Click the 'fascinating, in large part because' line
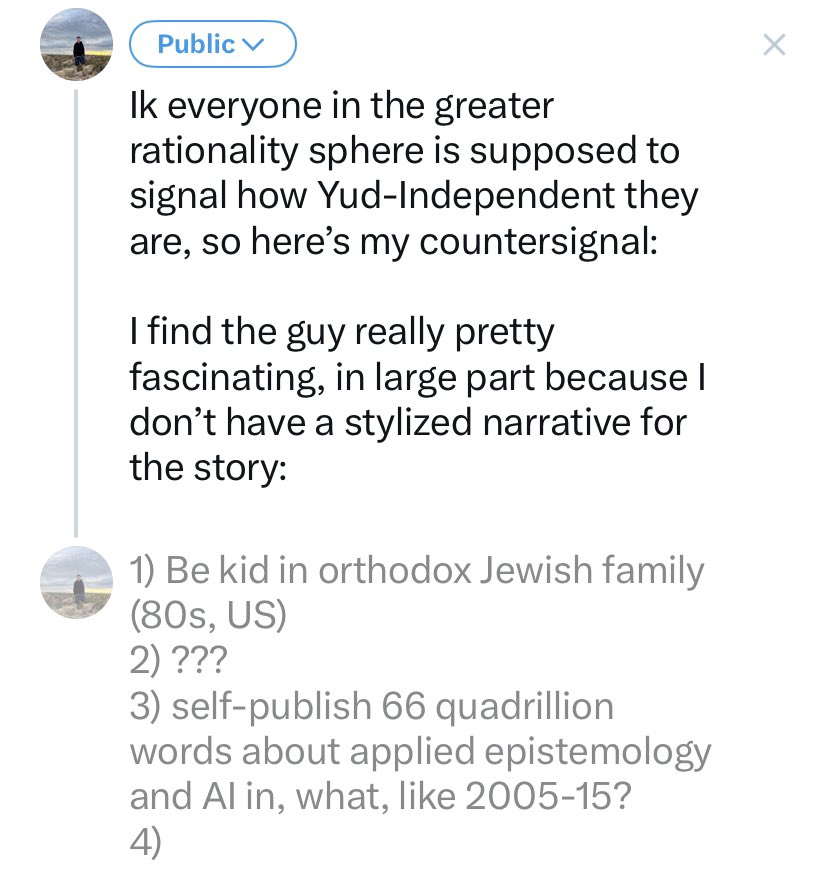The image size is (828, 883). click(408, 378)
